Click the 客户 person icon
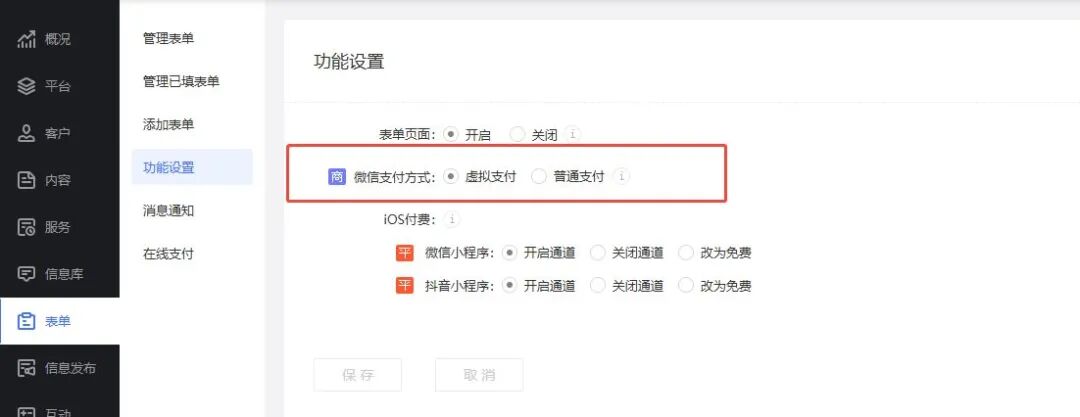Image resolution: width=1080 pixels, height=417 pixels. [26, 133]
